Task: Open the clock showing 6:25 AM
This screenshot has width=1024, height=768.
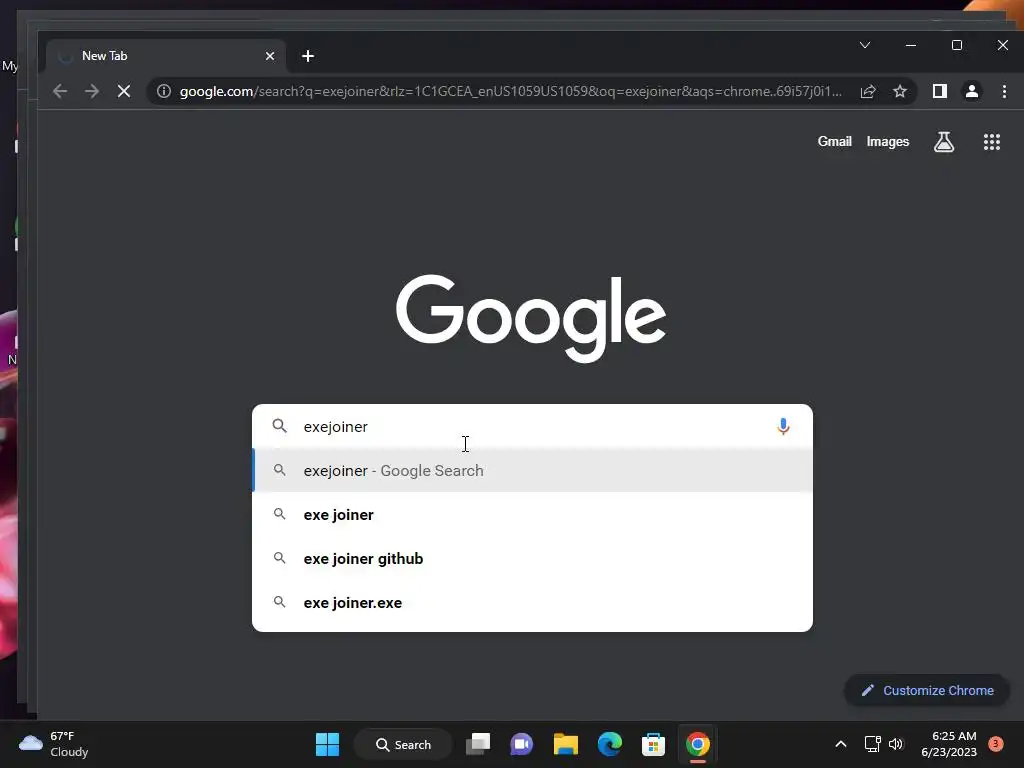Action: pos(949,744)
